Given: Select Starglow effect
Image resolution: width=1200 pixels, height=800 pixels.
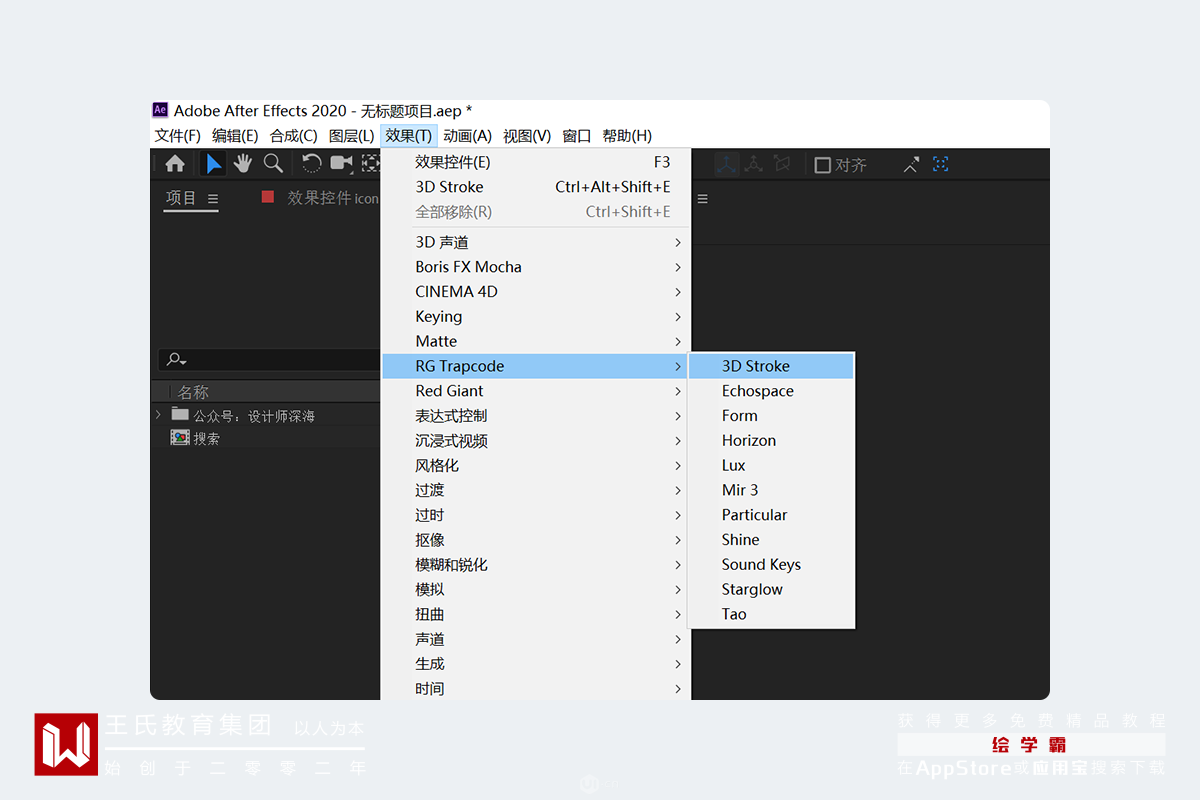Looking at the screenshot, I should [x=771, y=590].
